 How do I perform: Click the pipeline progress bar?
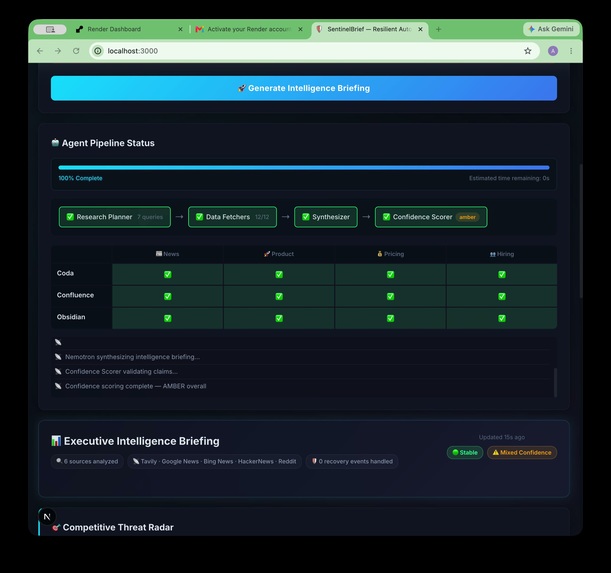(x=304, y=168)
